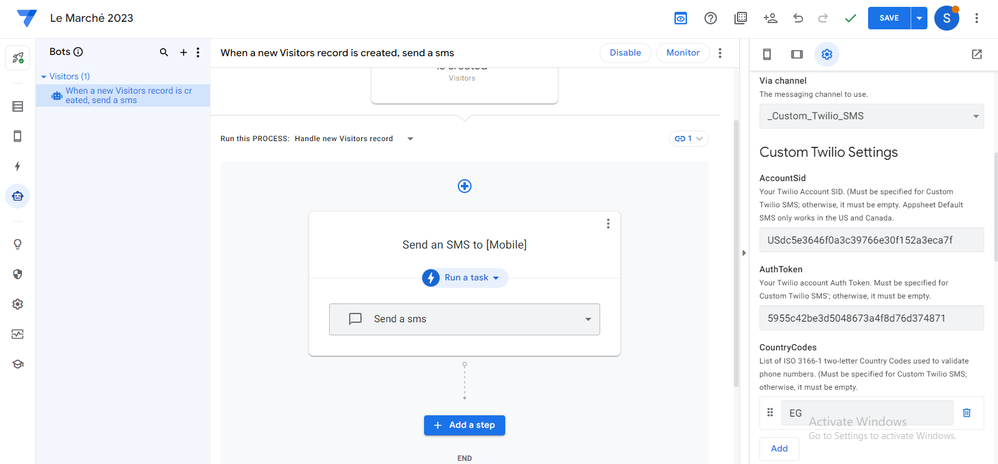The image size is (998, 464).
Task: Click the bot title text in header
Action: pos(337,53)
